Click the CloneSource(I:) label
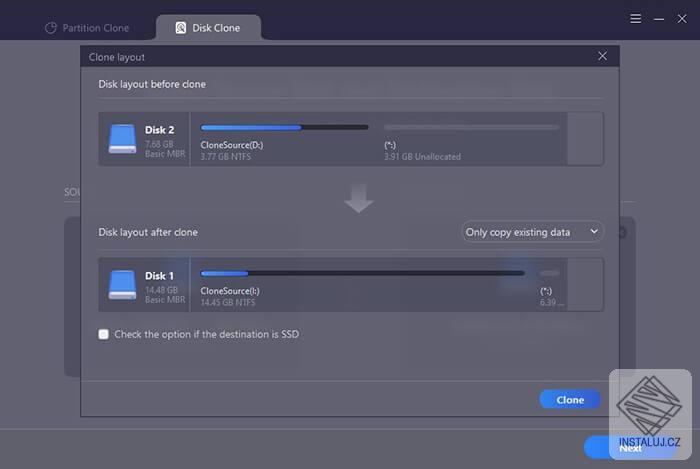 click(230, 291)
